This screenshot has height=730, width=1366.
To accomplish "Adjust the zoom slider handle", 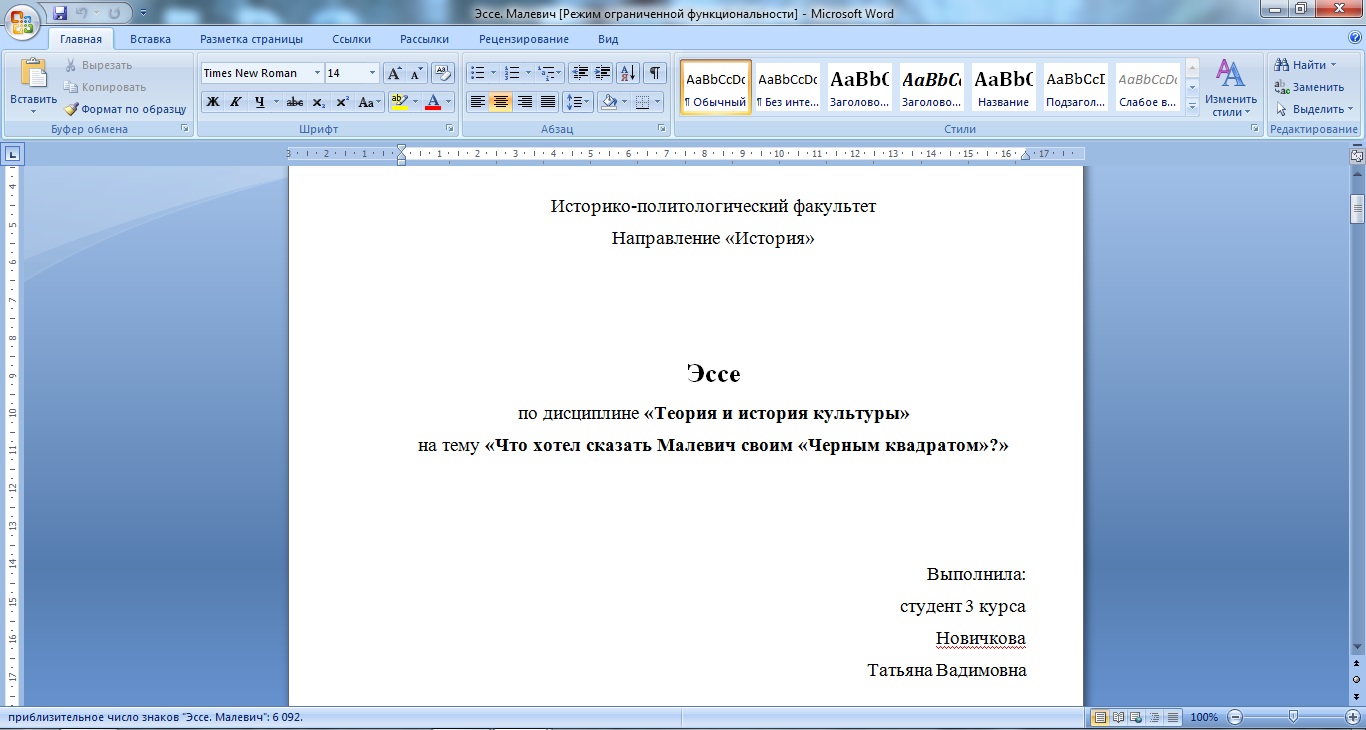I will point(1294,717).
